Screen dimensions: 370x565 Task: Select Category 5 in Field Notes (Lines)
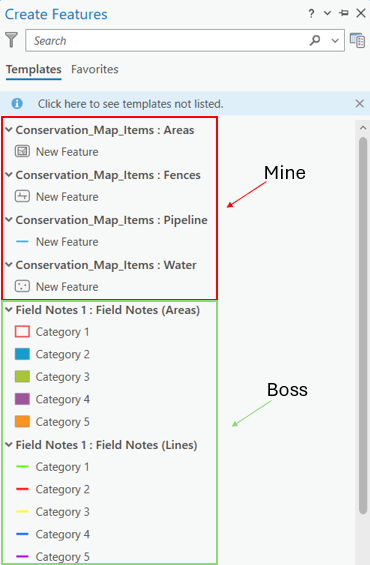coord(62,557)
